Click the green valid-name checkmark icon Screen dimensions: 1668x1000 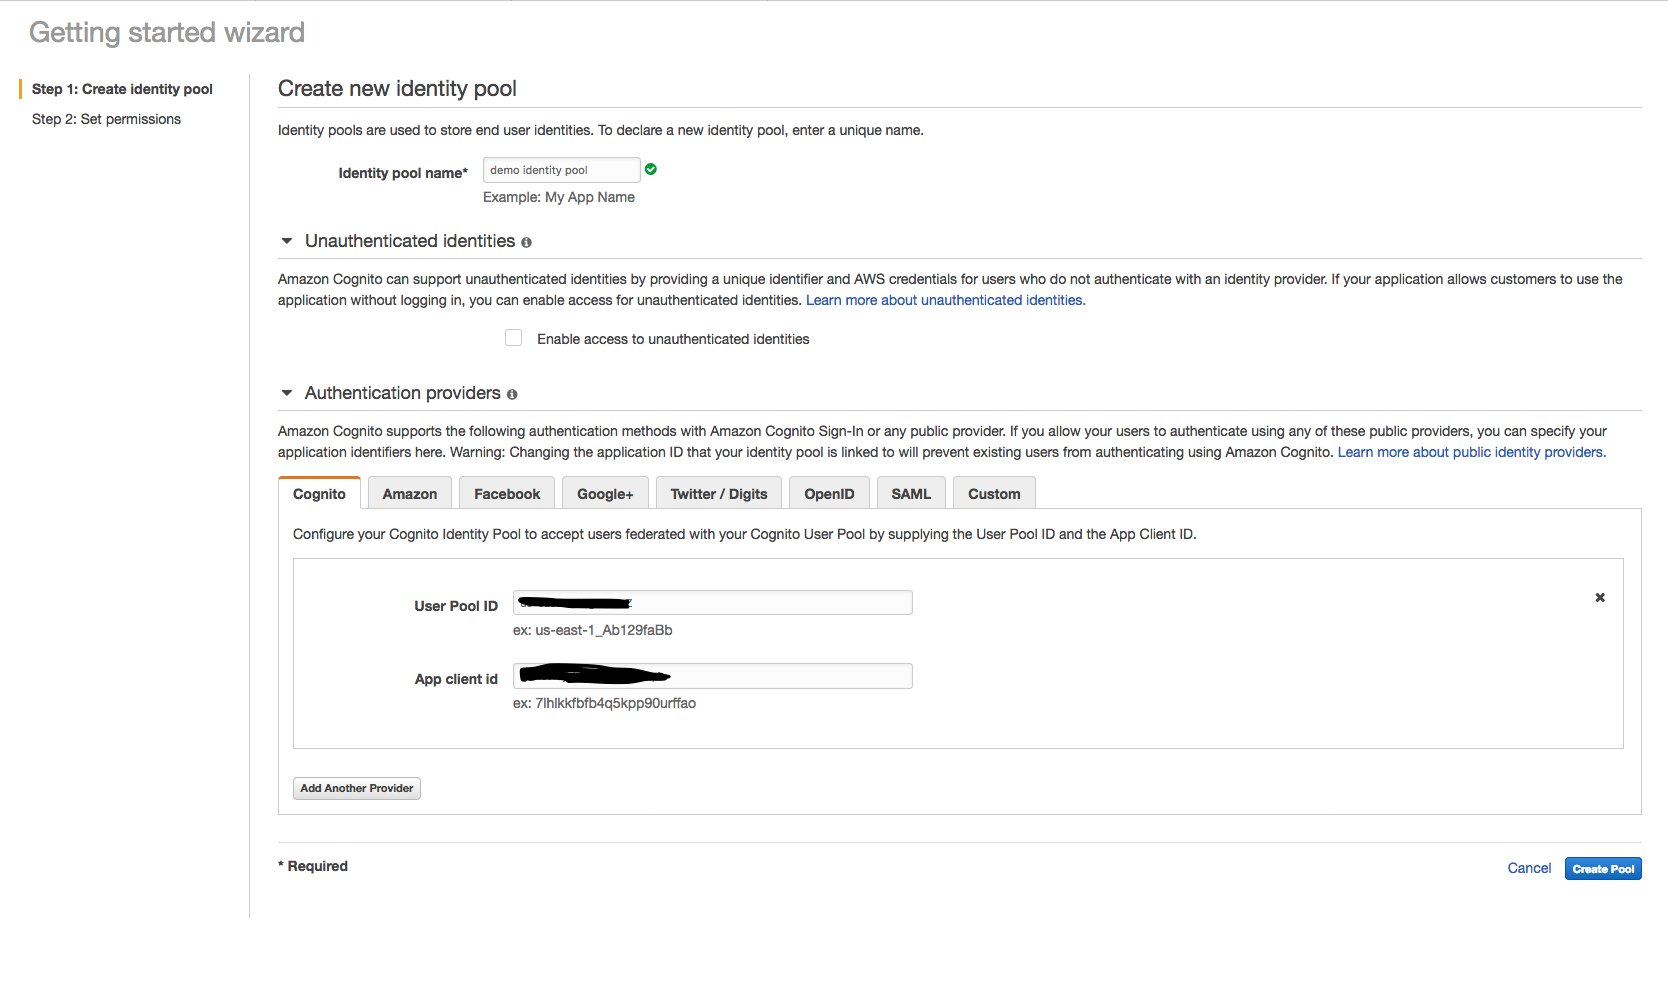coord(651,169)
